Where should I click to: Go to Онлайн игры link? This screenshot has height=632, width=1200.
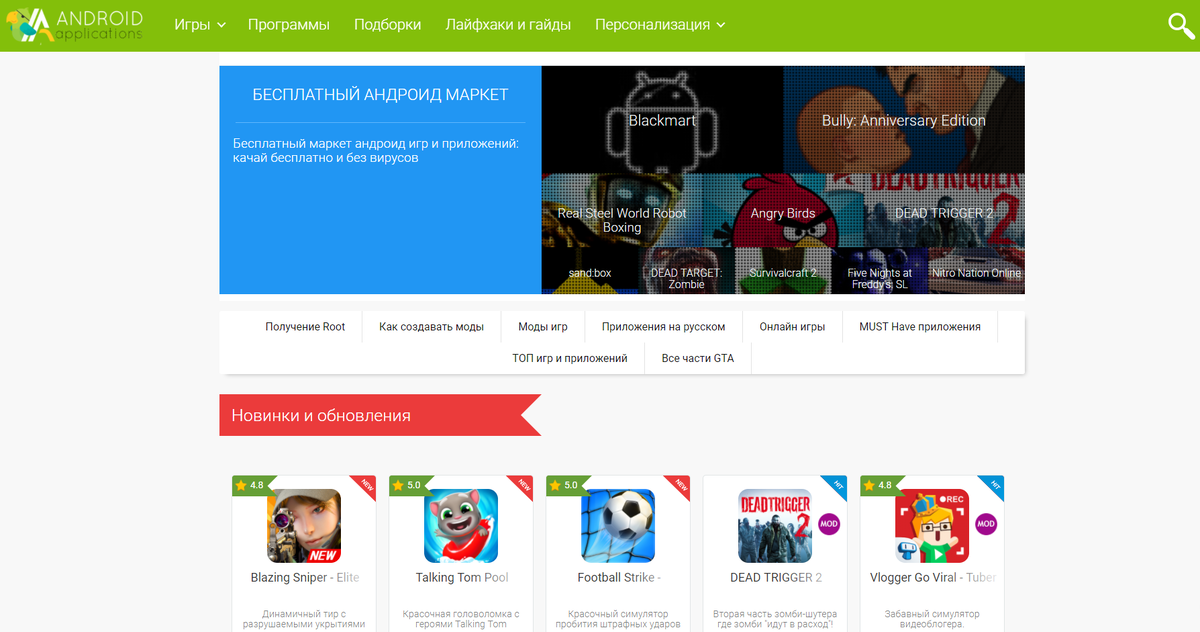coord(792,327)
